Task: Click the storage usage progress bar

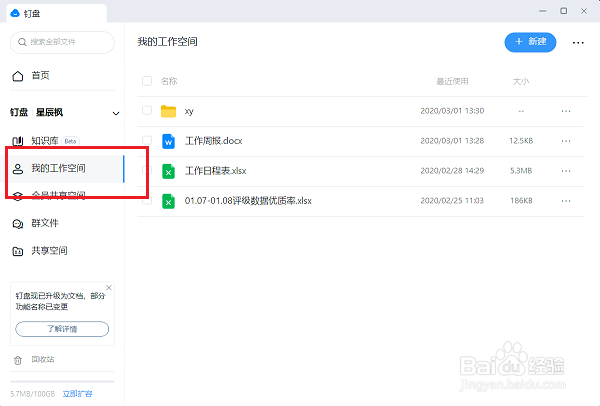Action: click(62, 382)
